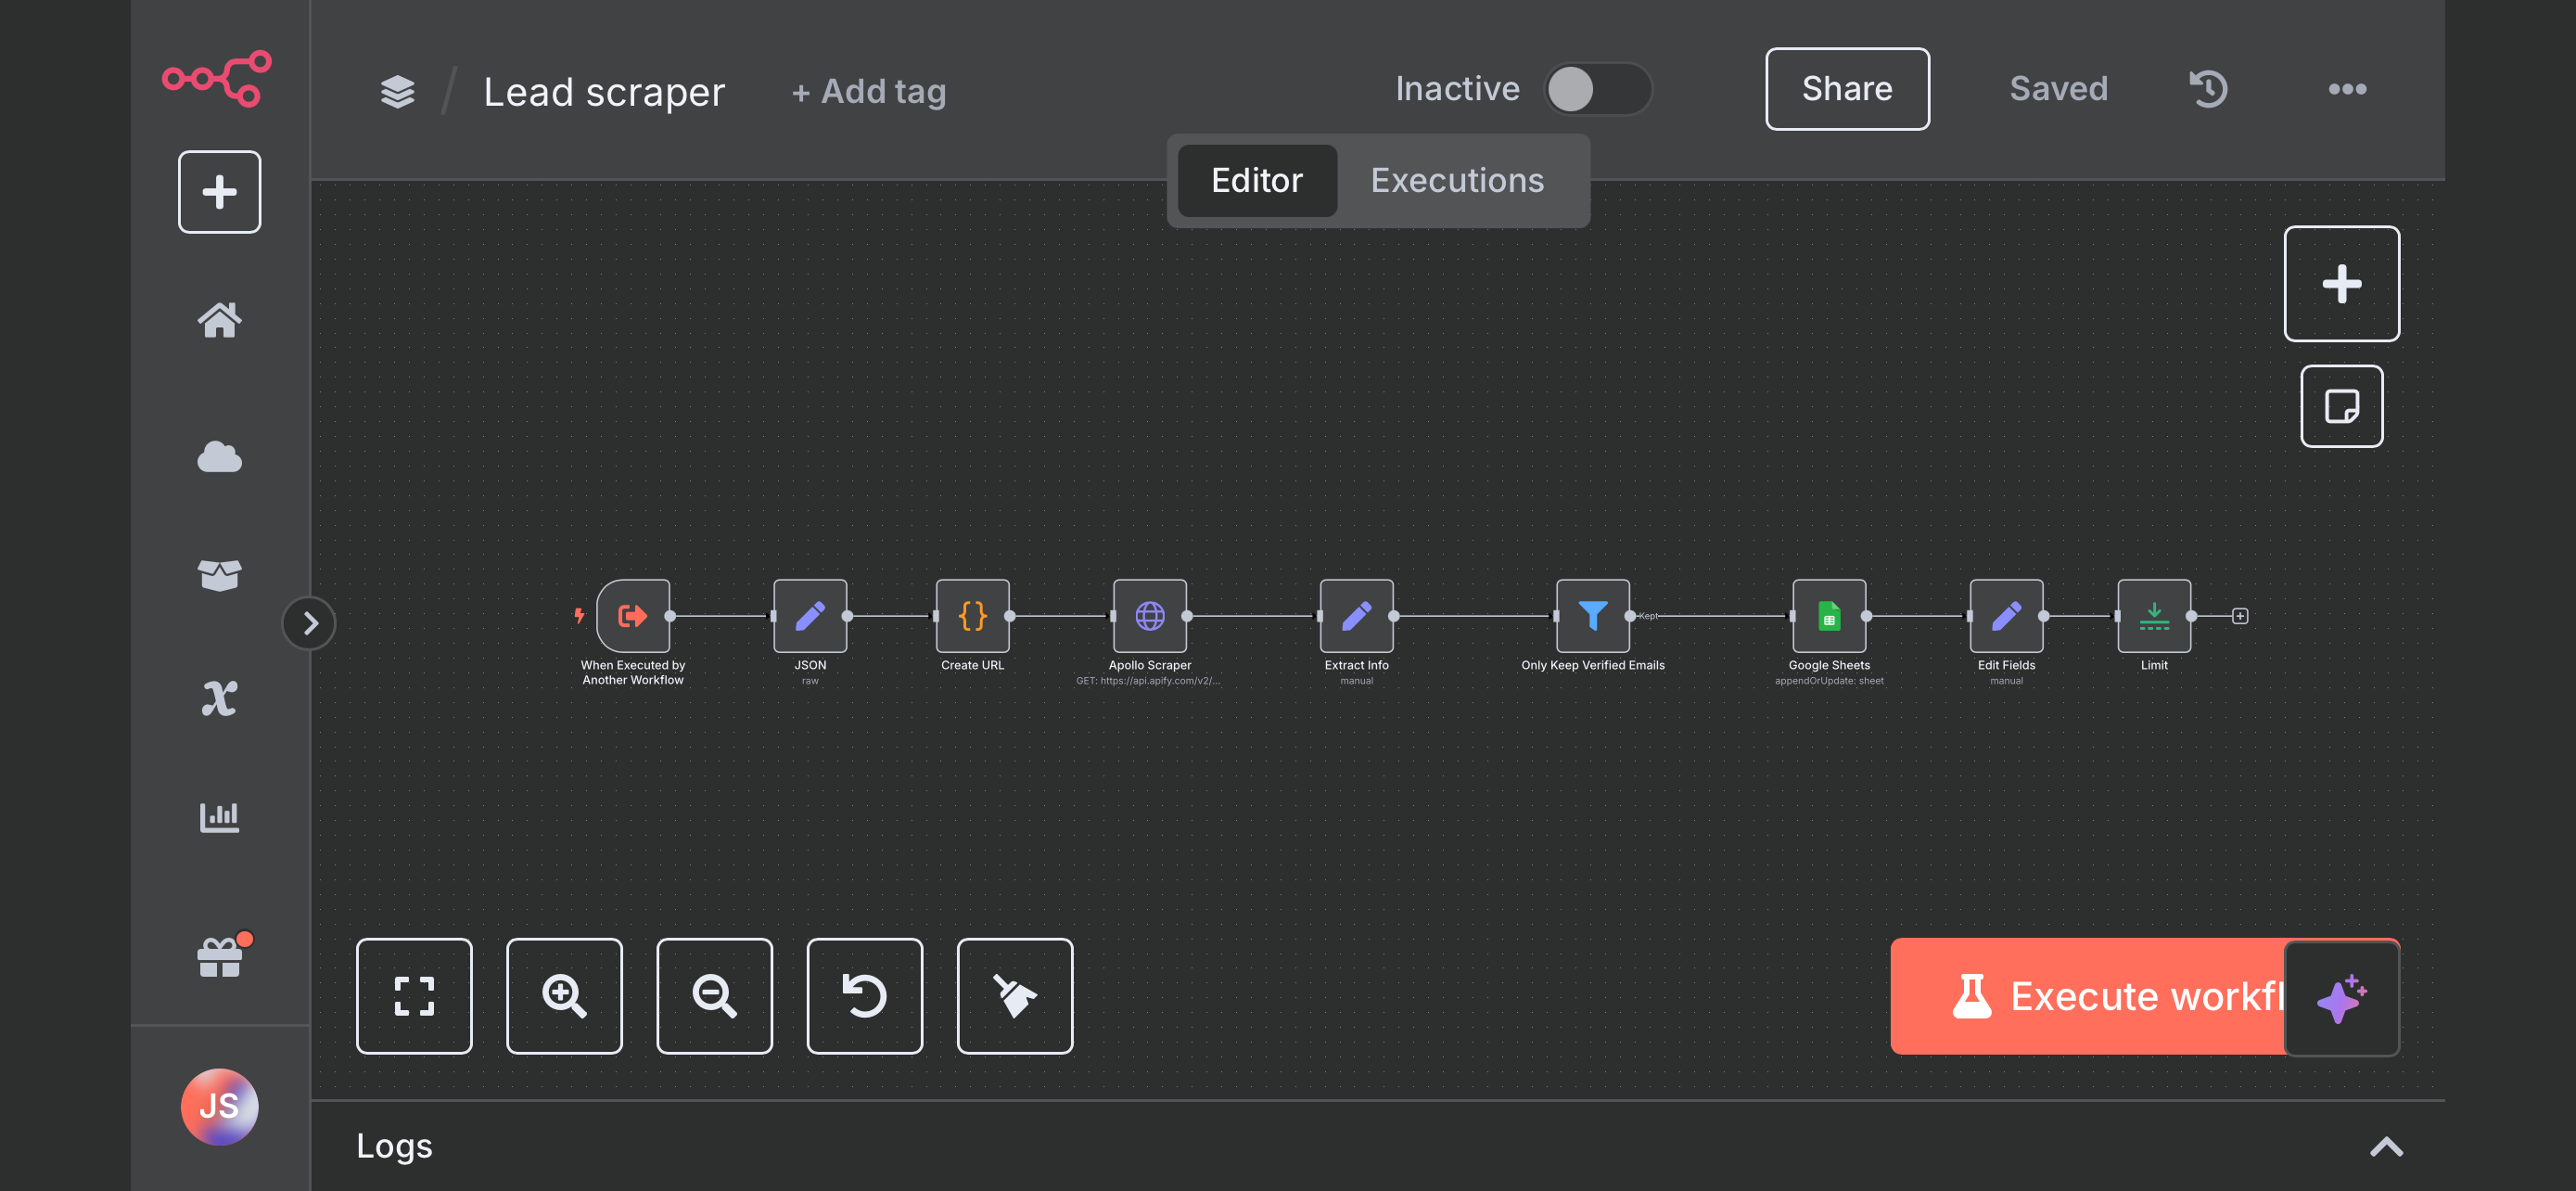Add a sticky note to the canvas

(x=2341, y=406)
